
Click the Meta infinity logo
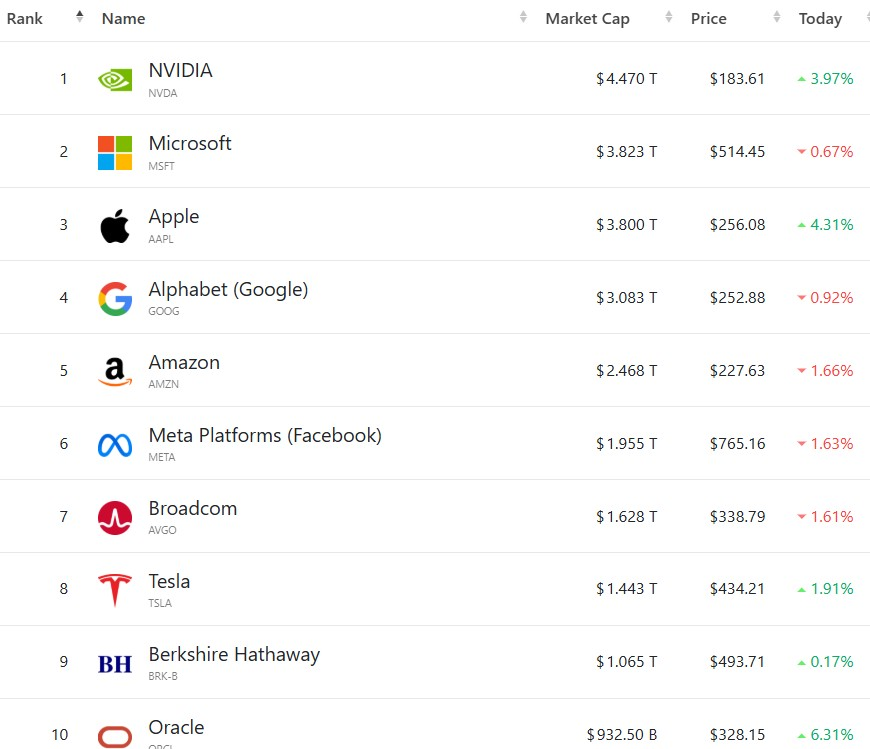(115, 445)
